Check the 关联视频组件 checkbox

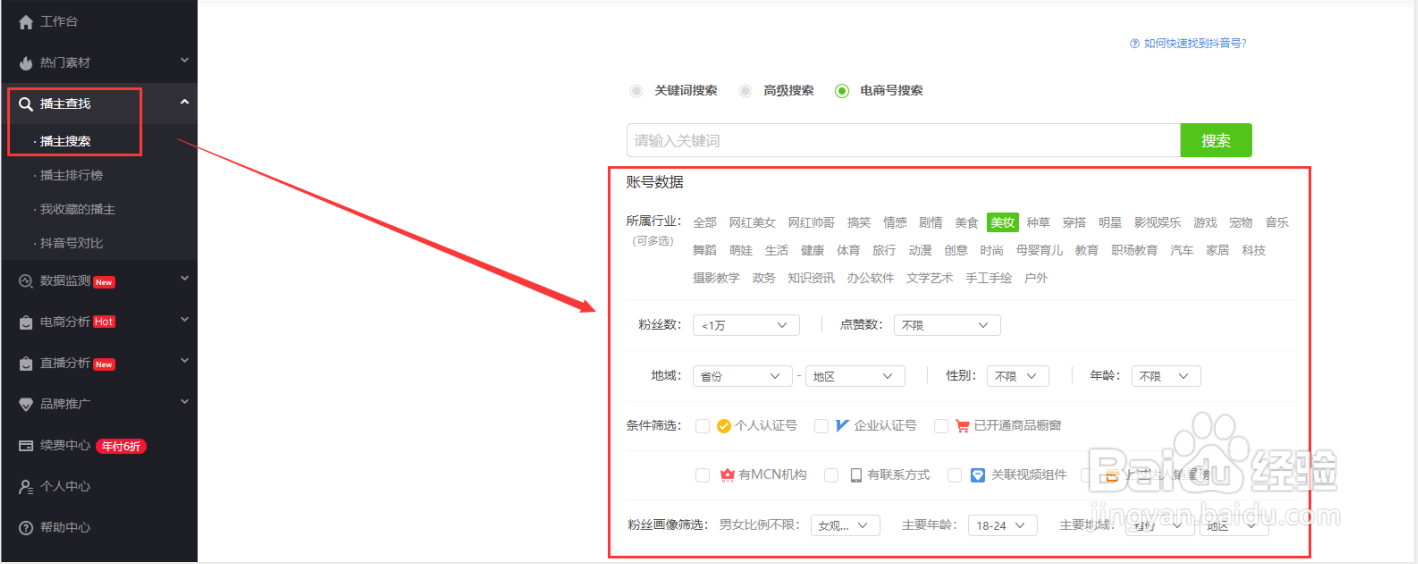click(x=955, y=475)
